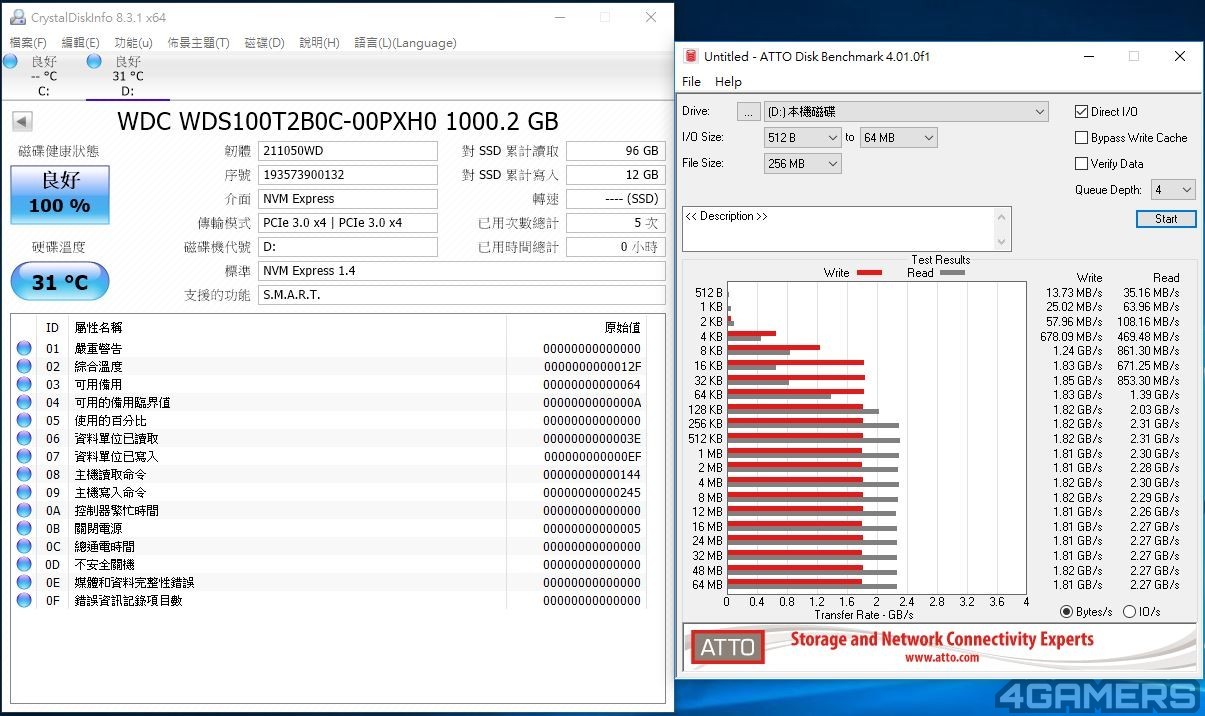
Task: Click the CrystalDiskInfo title bar app icon
Action: [18, 17]
